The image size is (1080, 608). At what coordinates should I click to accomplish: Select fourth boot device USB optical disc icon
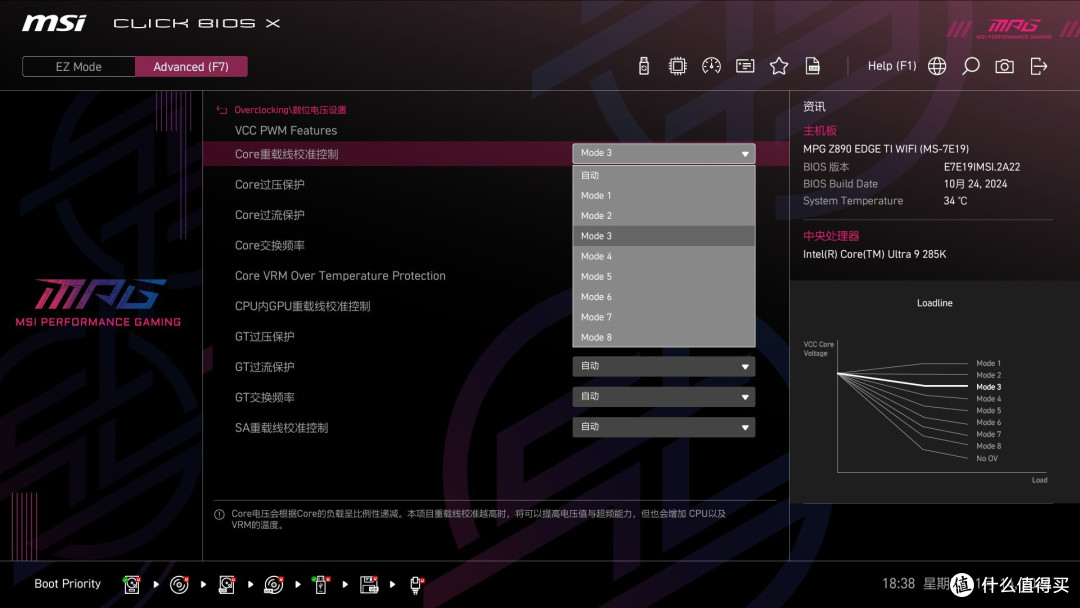coord(273,585)
